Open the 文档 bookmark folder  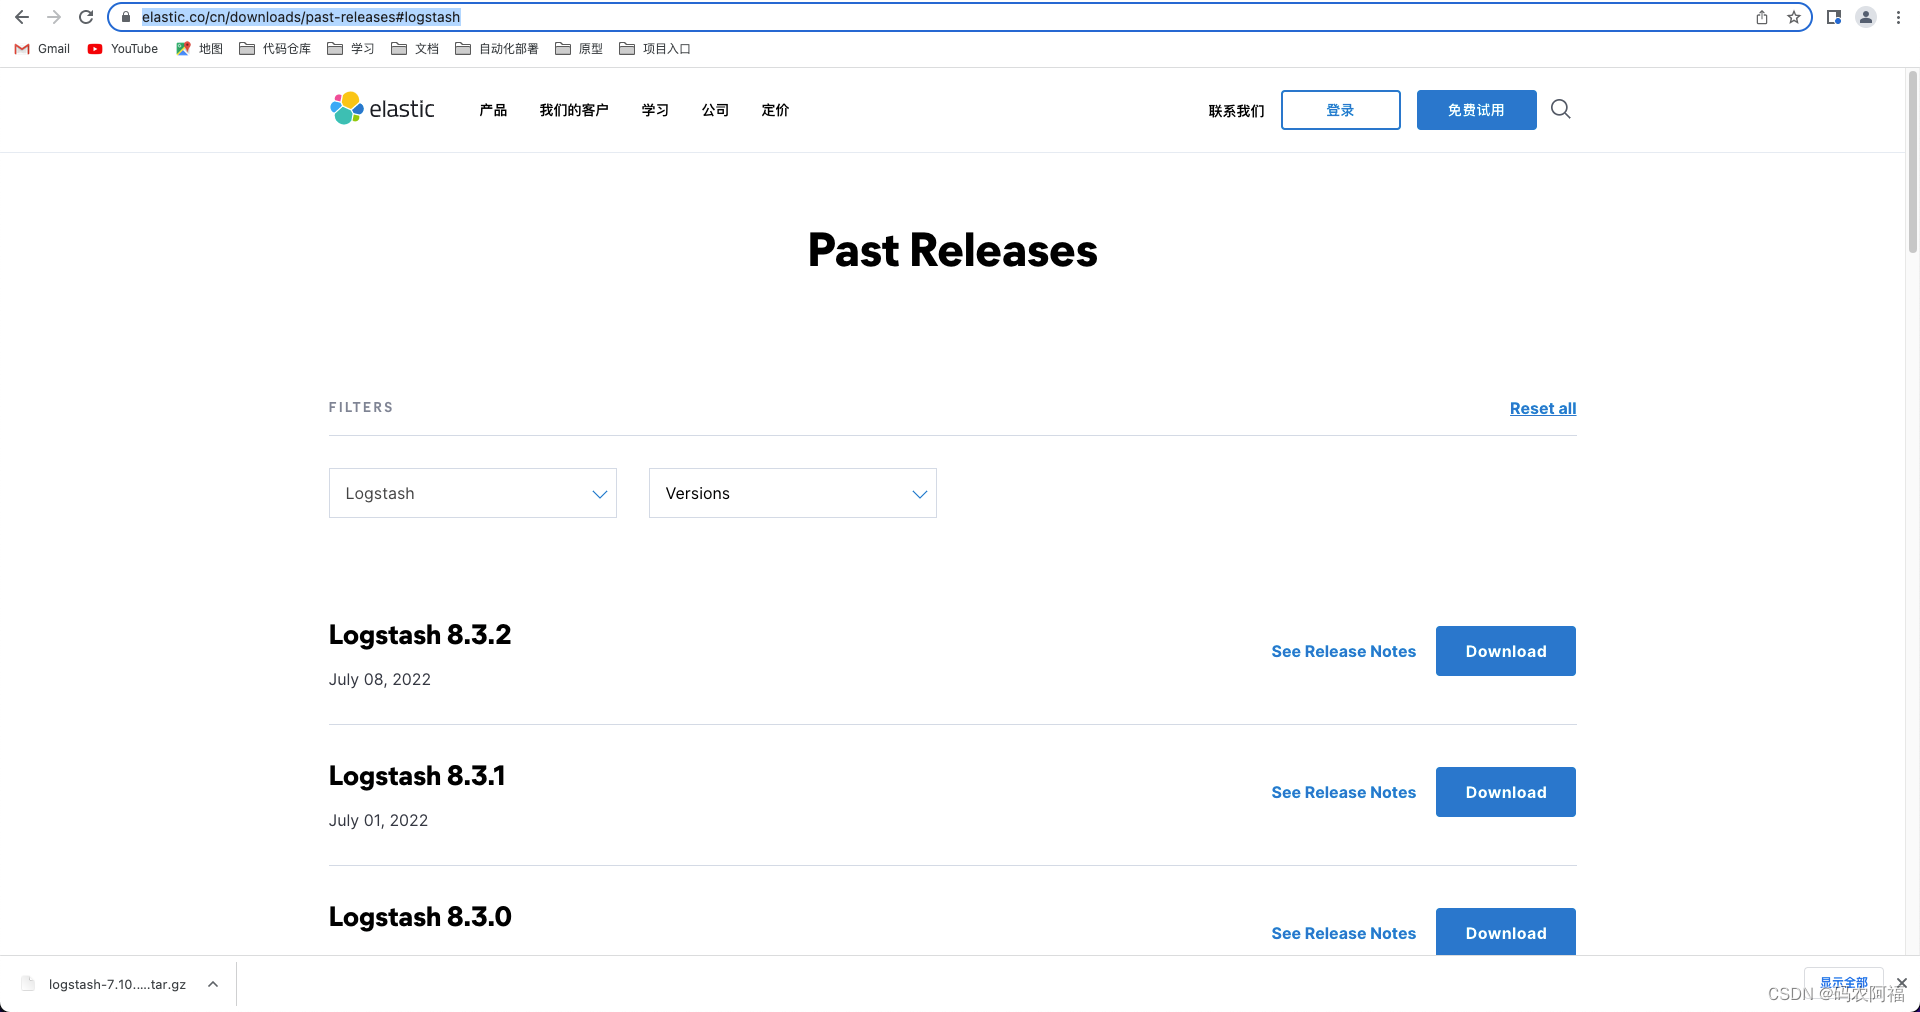[415, 49]
